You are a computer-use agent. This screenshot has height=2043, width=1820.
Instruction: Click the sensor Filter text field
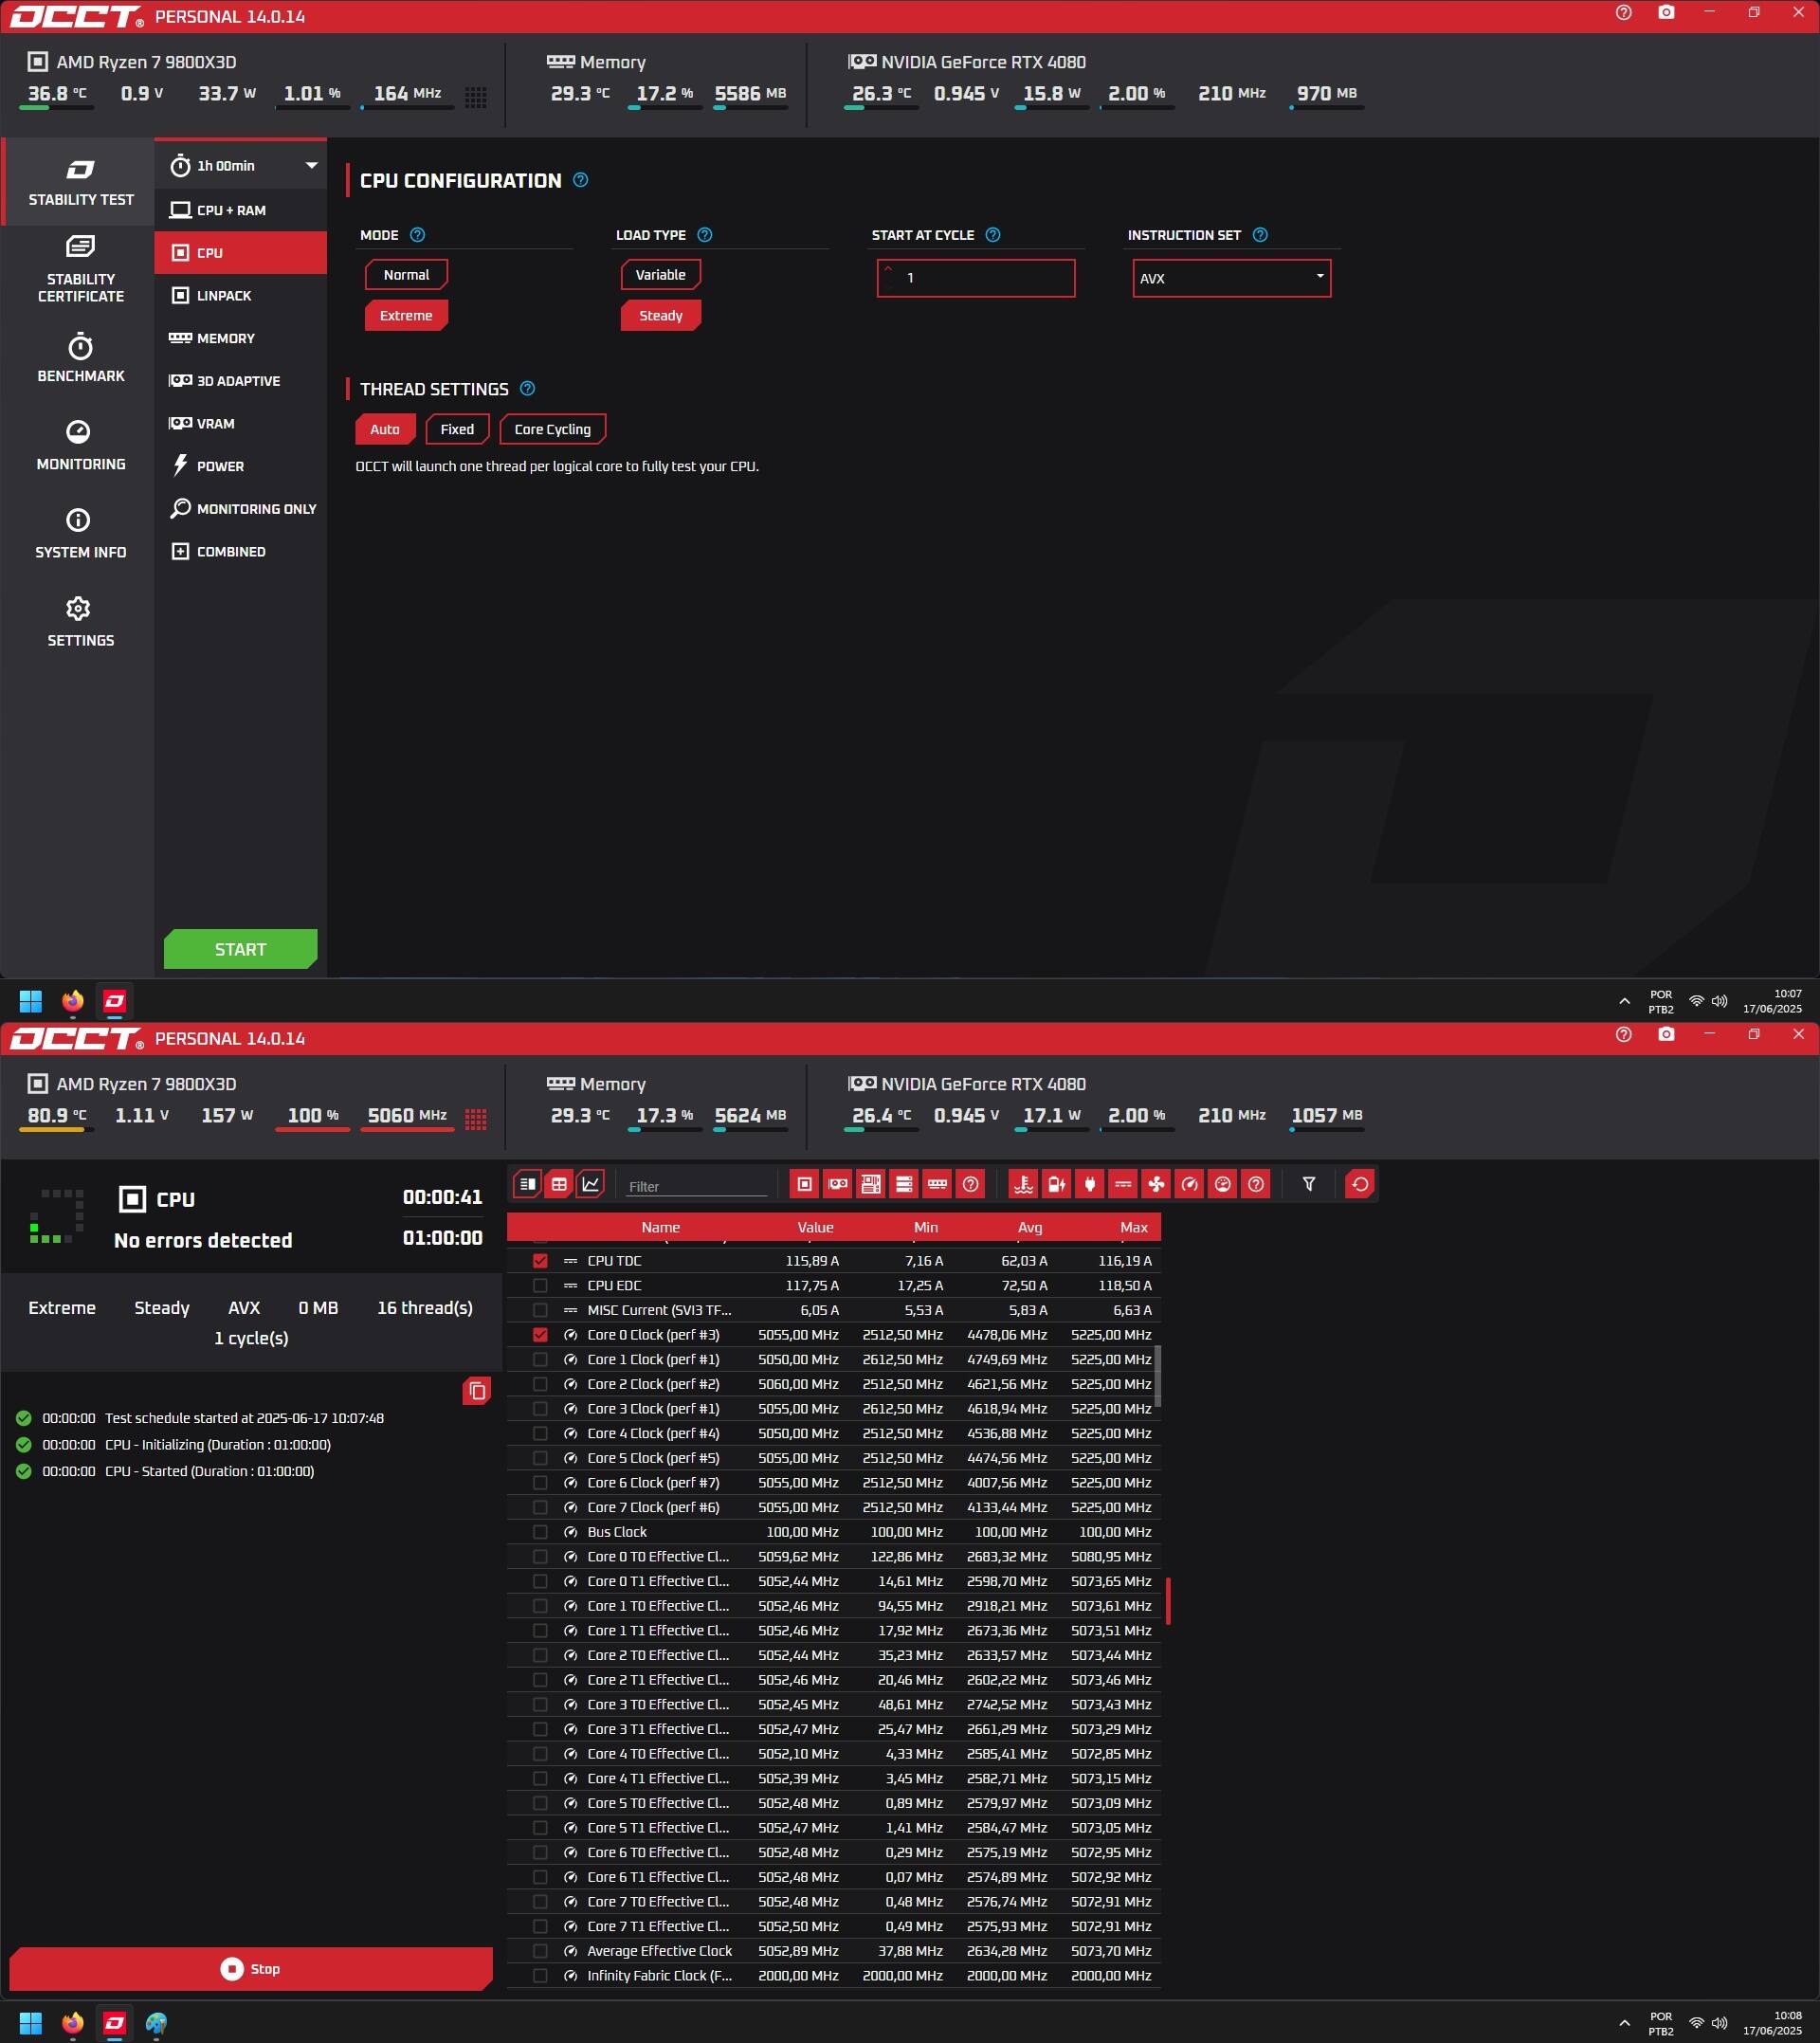[x=696, y=1186]
